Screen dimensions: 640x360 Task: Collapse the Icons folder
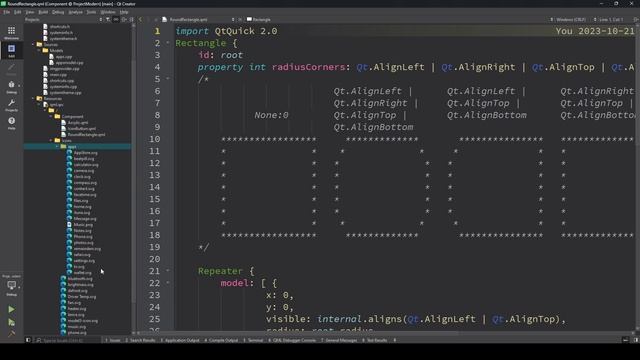[x=51, y=140]
